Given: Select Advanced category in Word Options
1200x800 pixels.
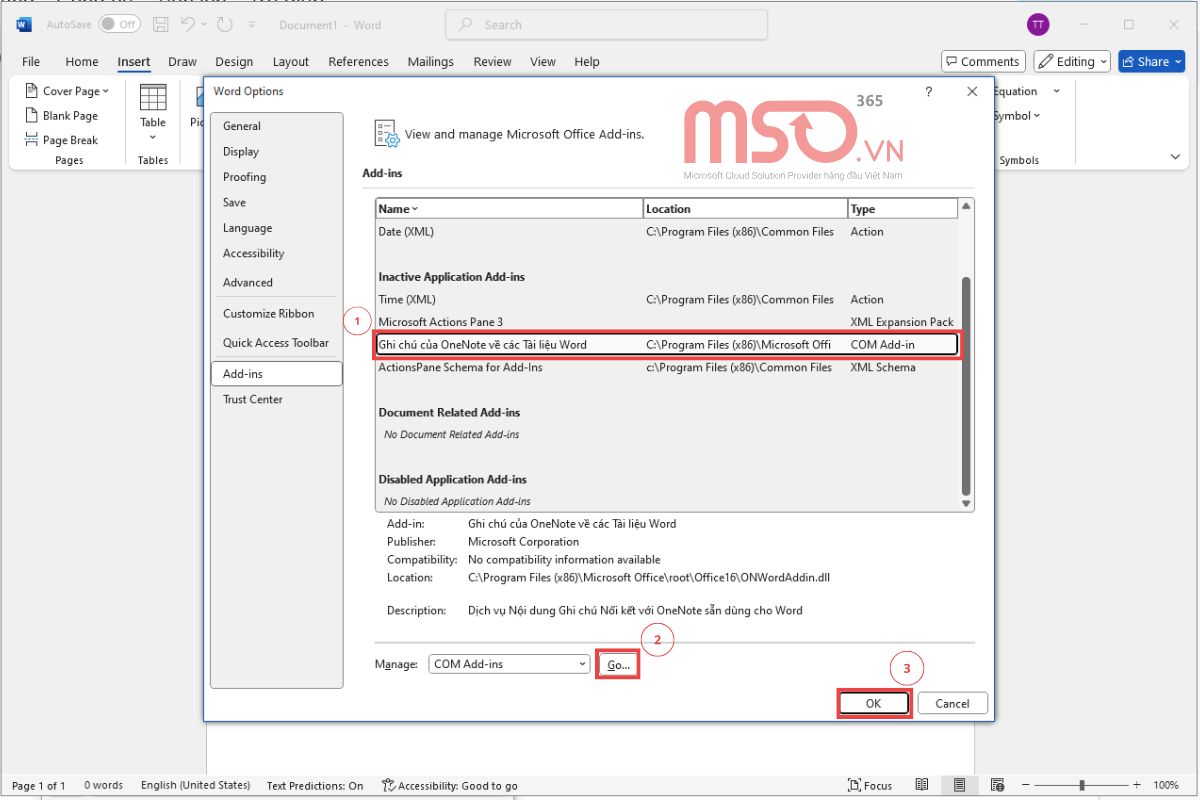Looking at the screenshot, I should point(277,282).
